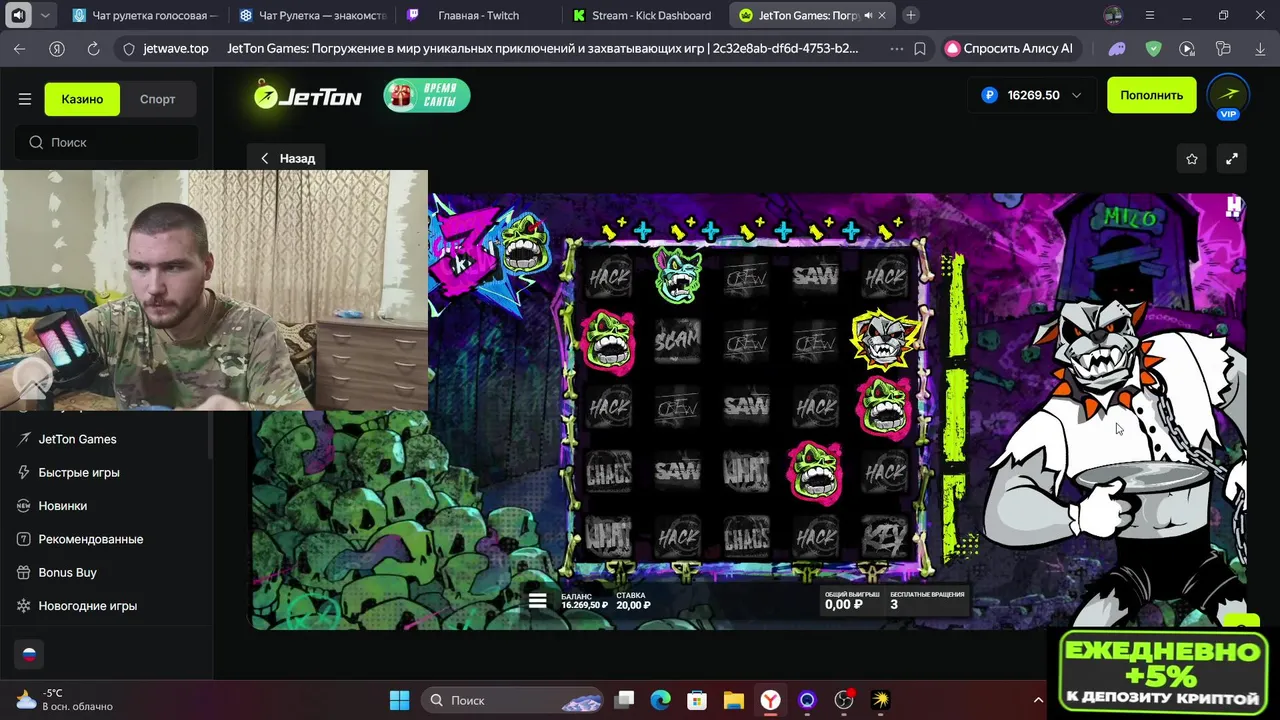Open Yandex home via Я button

[x=57, y=48]
